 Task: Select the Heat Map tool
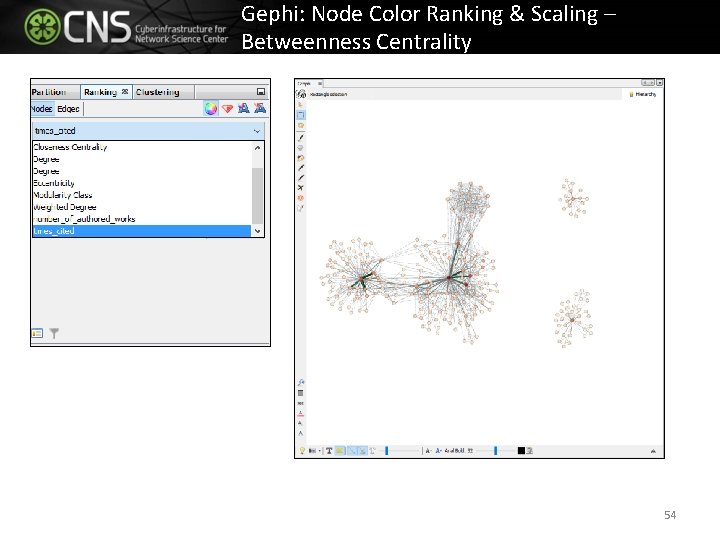coord(301,198)
